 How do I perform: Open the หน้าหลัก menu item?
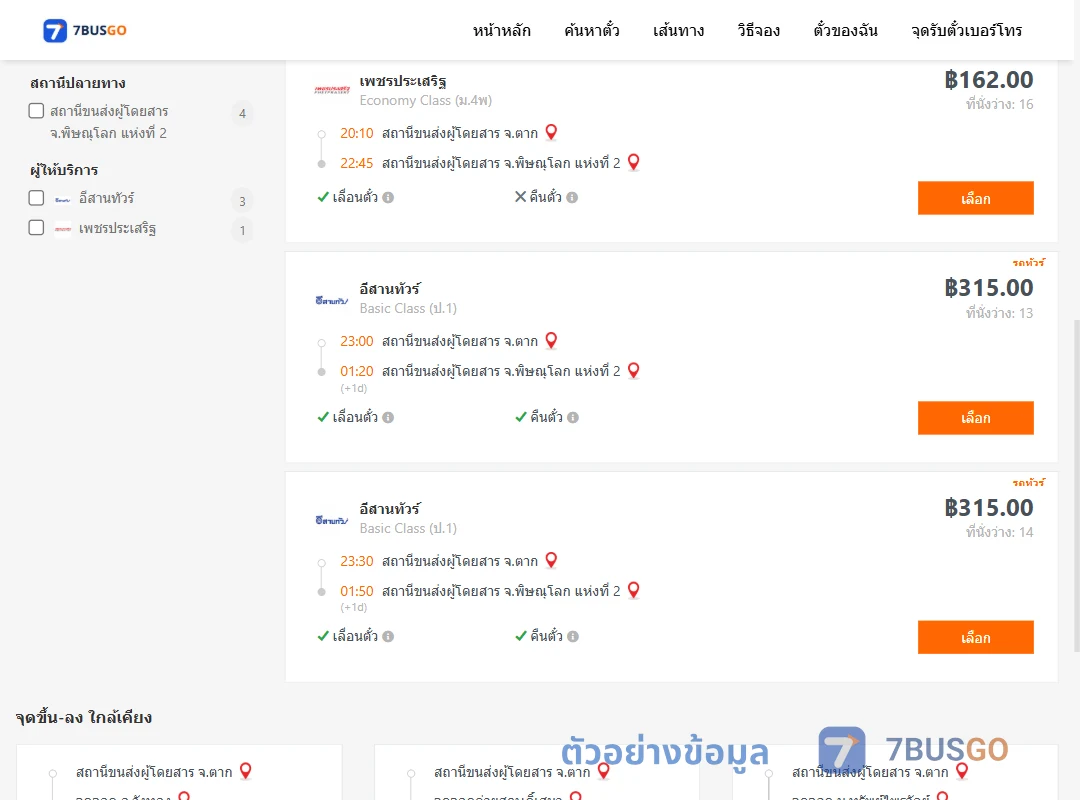tap(501, 30)
